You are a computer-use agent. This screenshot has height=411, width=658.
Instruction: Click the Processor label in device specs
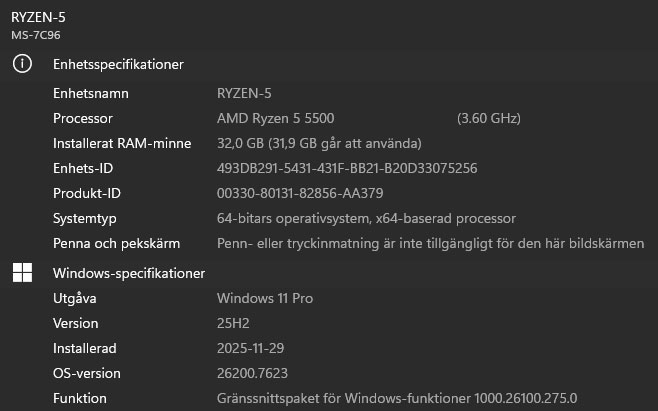point(83,119)
